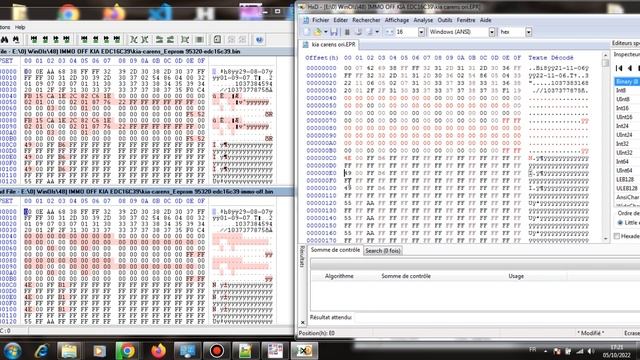The height and width of the screenshot is (360, 640).
Task: Open File Explorer from the taskbar
Action: pos(69,351)
